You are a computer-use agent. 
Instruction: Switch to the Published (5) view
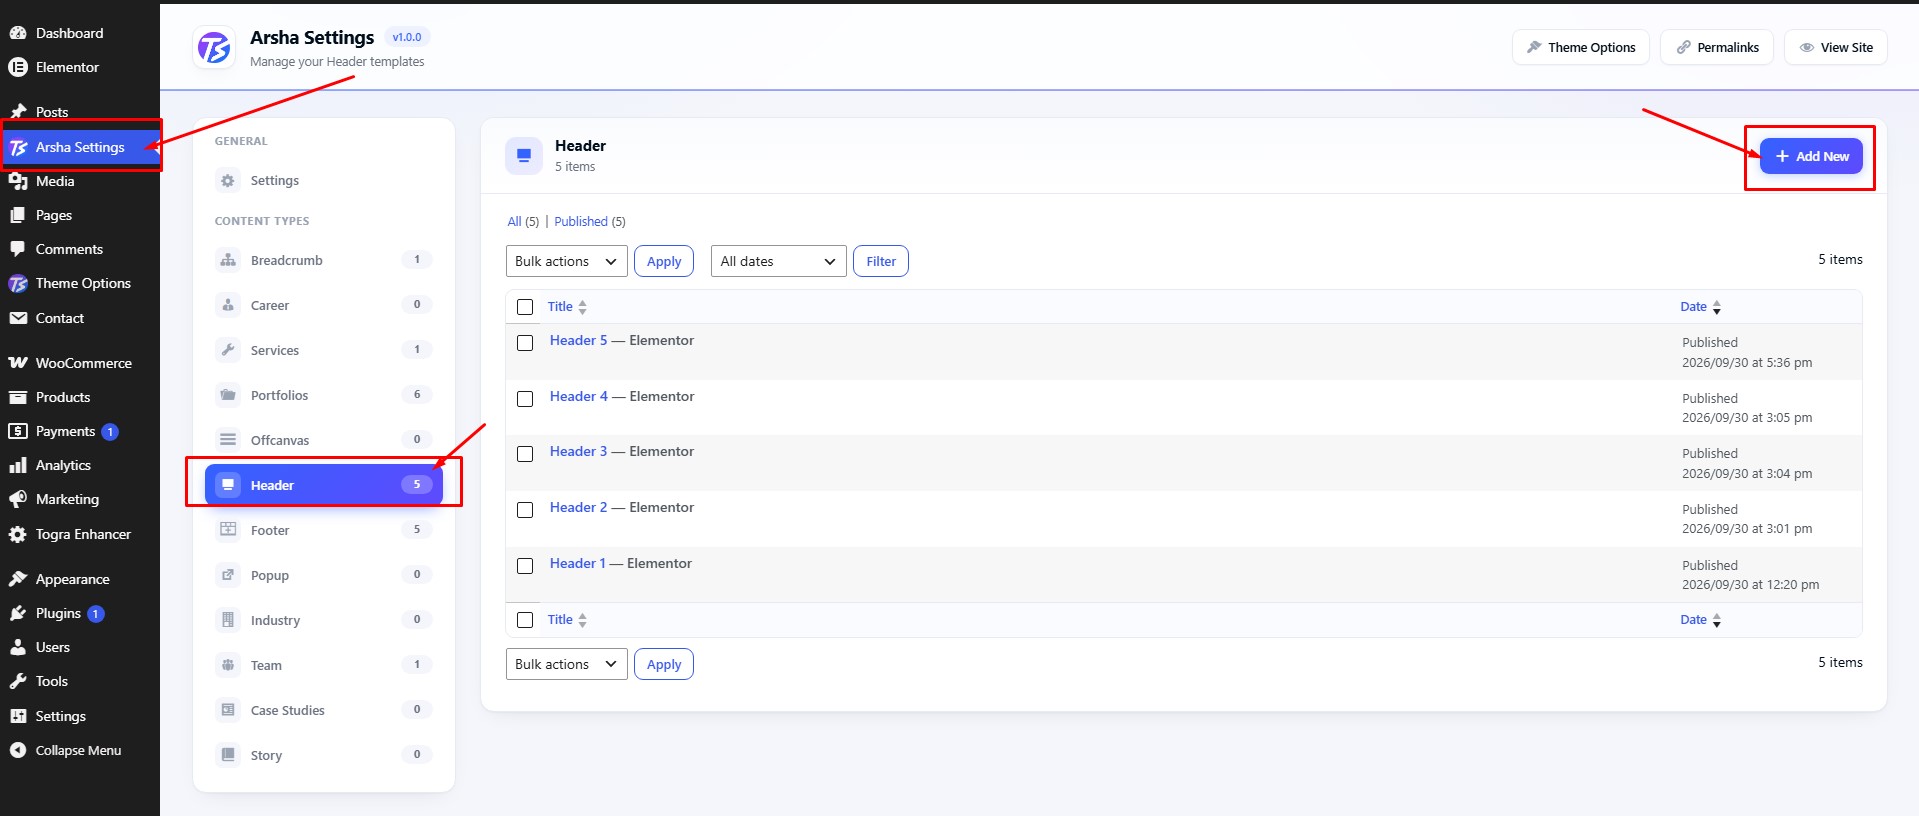click(590, 222)
